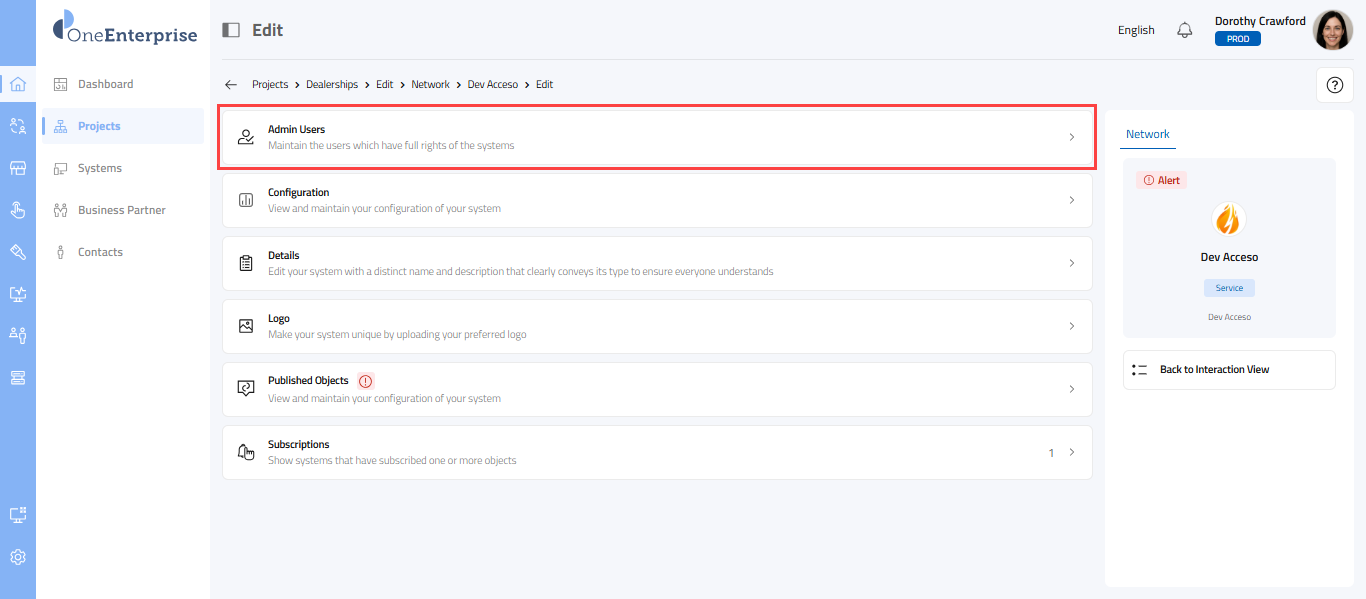The image size is (1366, 599).
Task: Click the red alert icon on Published Objects
Action: click(365, 381)
